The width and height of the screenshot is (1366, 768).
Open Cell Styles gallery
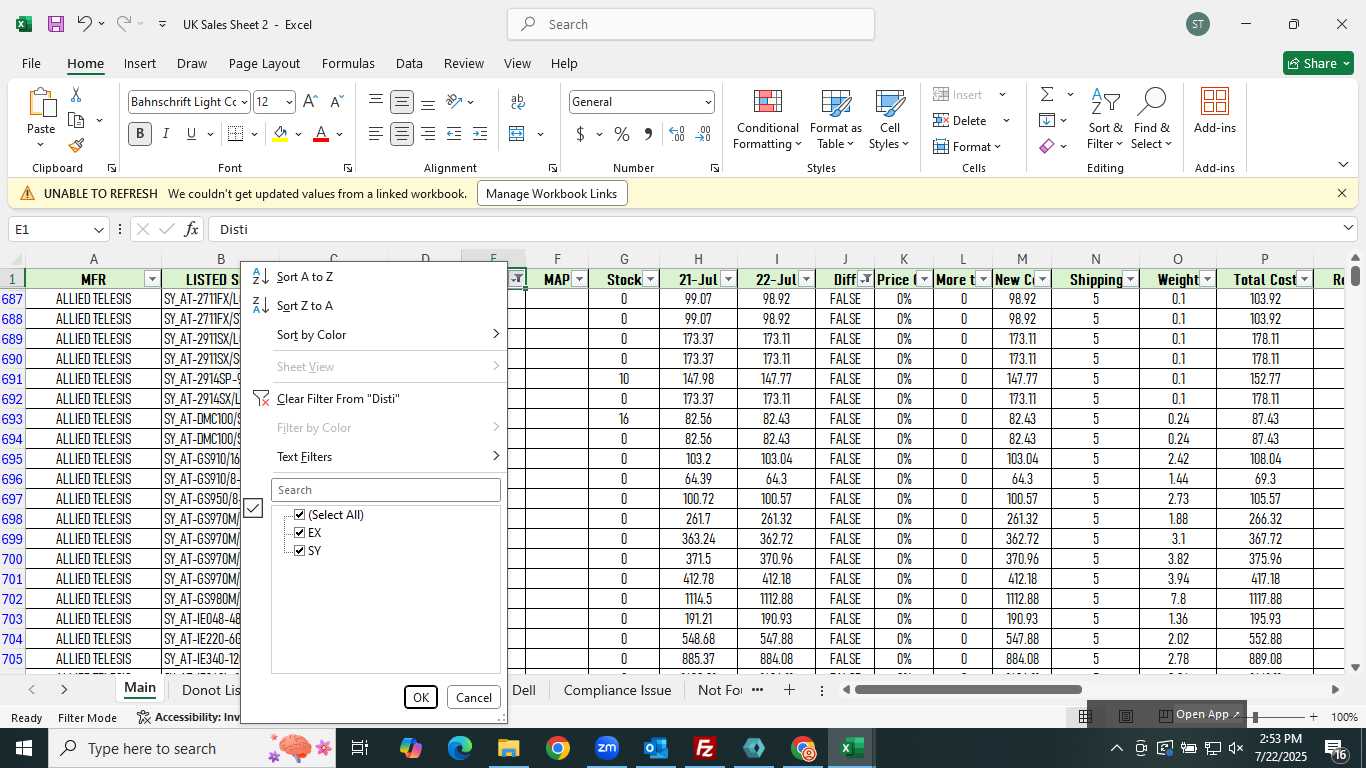(889, 120)
